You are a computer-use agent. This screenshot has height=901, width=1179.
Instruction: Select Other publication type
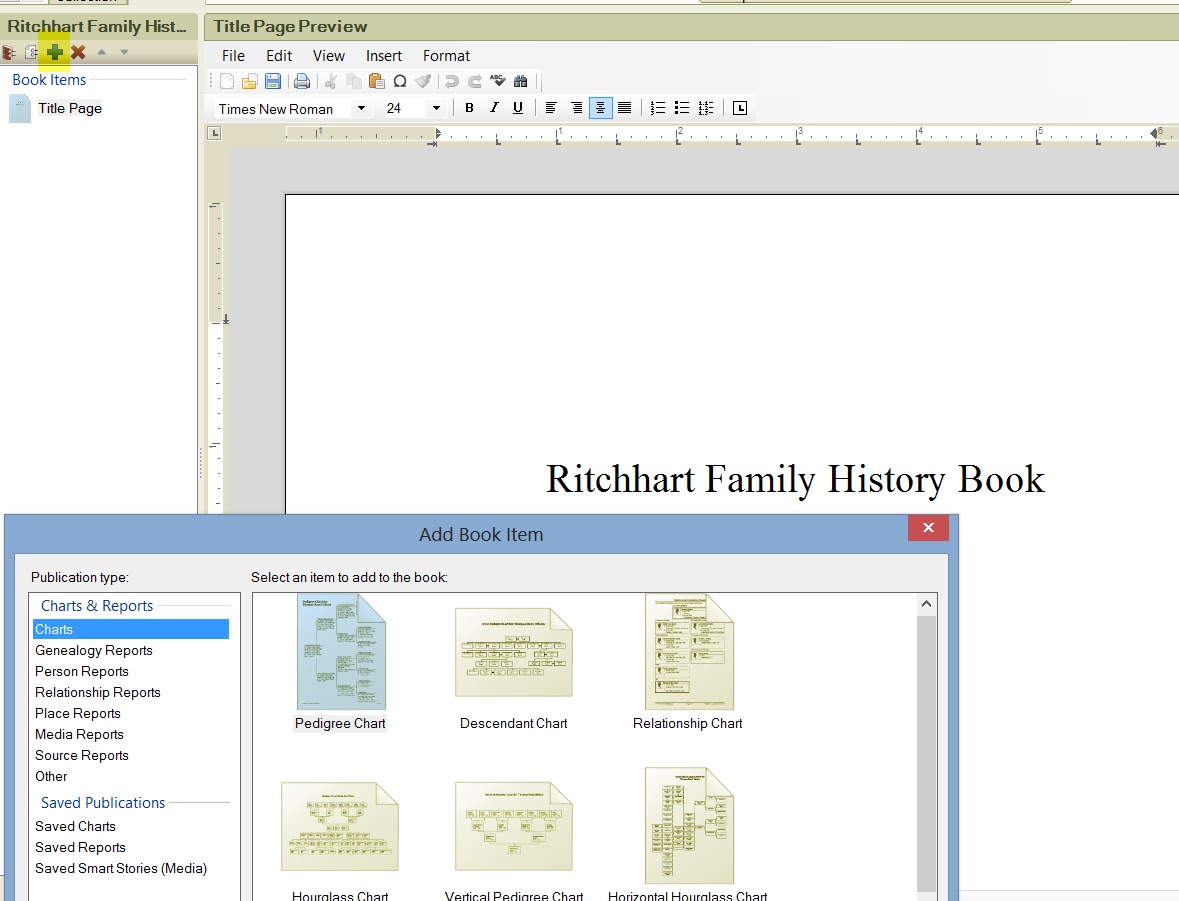pos(51,776)
